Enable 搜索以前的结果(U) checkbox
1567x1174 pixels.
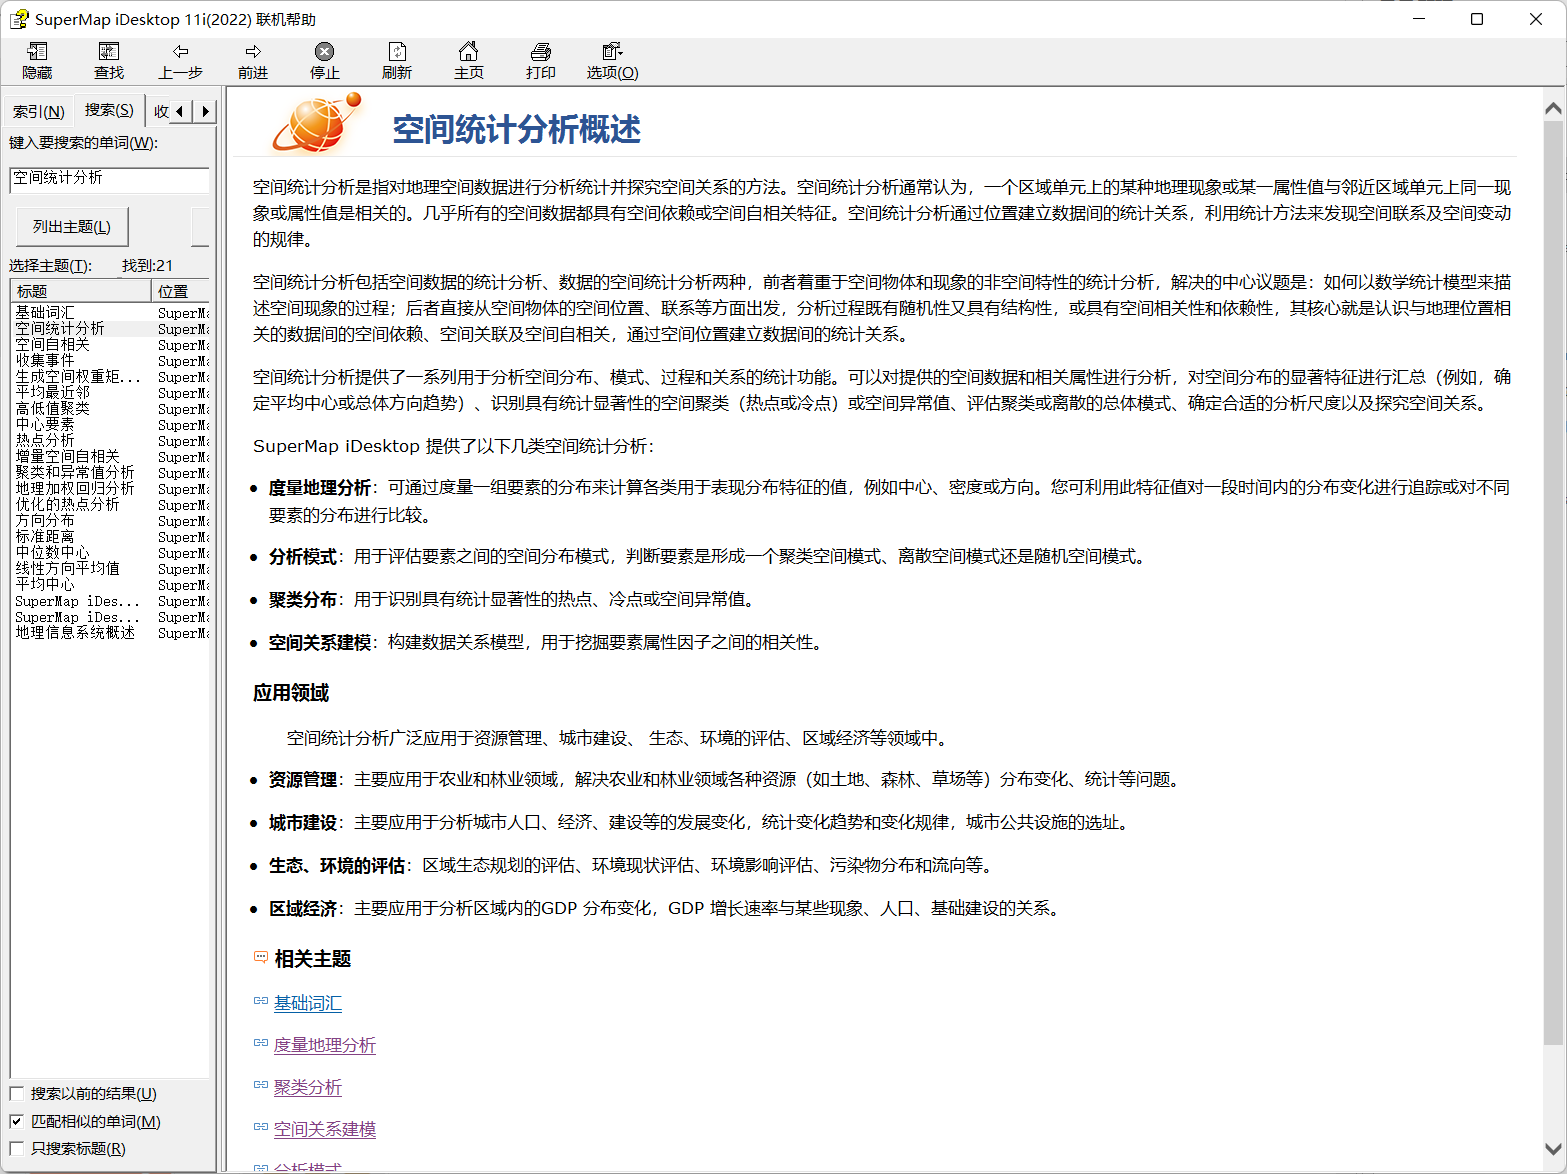point(17,1094)
